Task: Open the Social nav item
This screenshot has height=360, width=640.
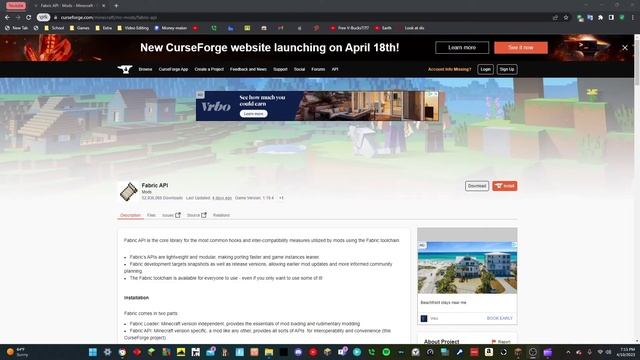Action: click(x=300, y=69)
